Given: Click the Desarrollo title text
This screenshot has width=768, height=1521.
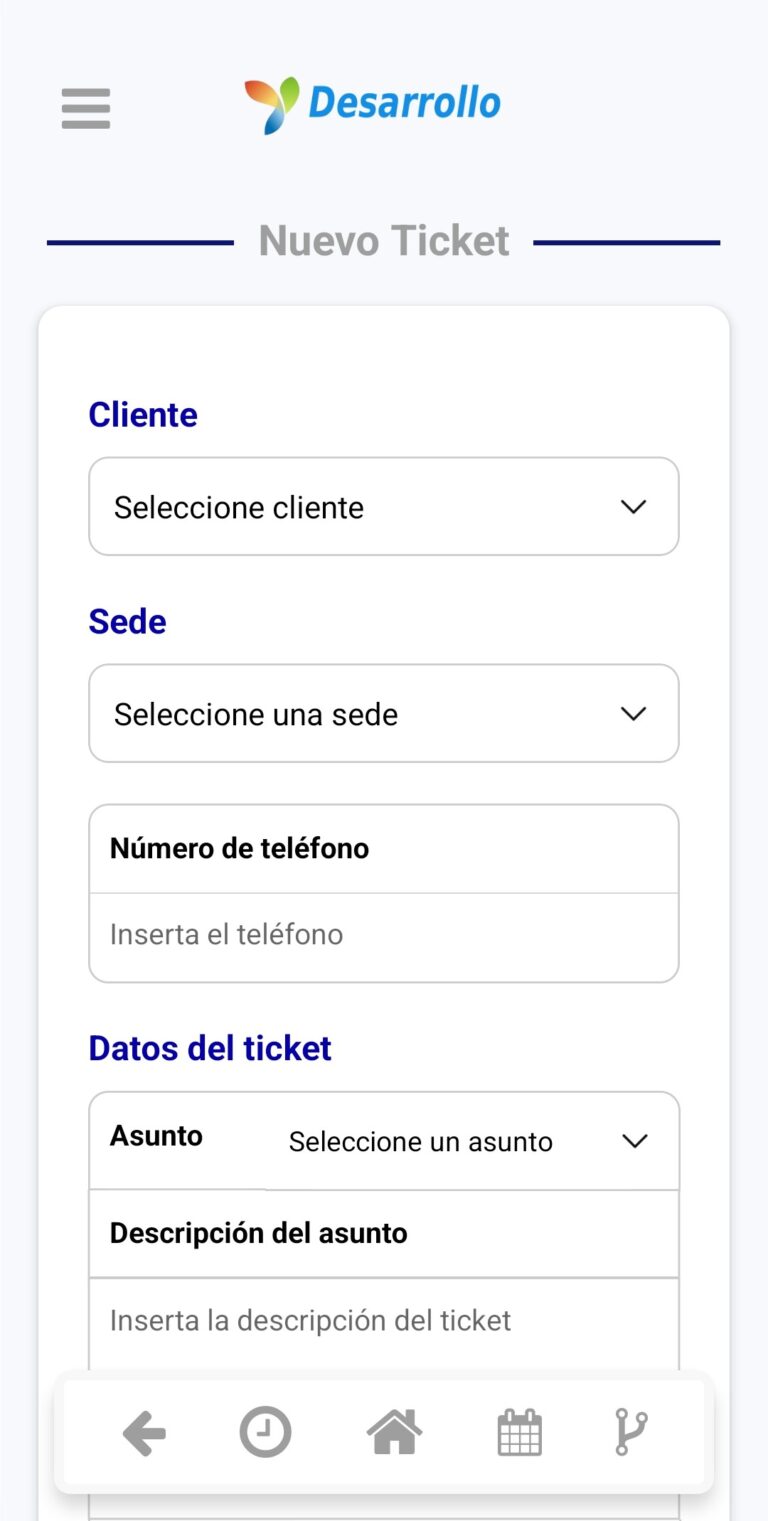Looking at the screenshot, I should 404,103.
